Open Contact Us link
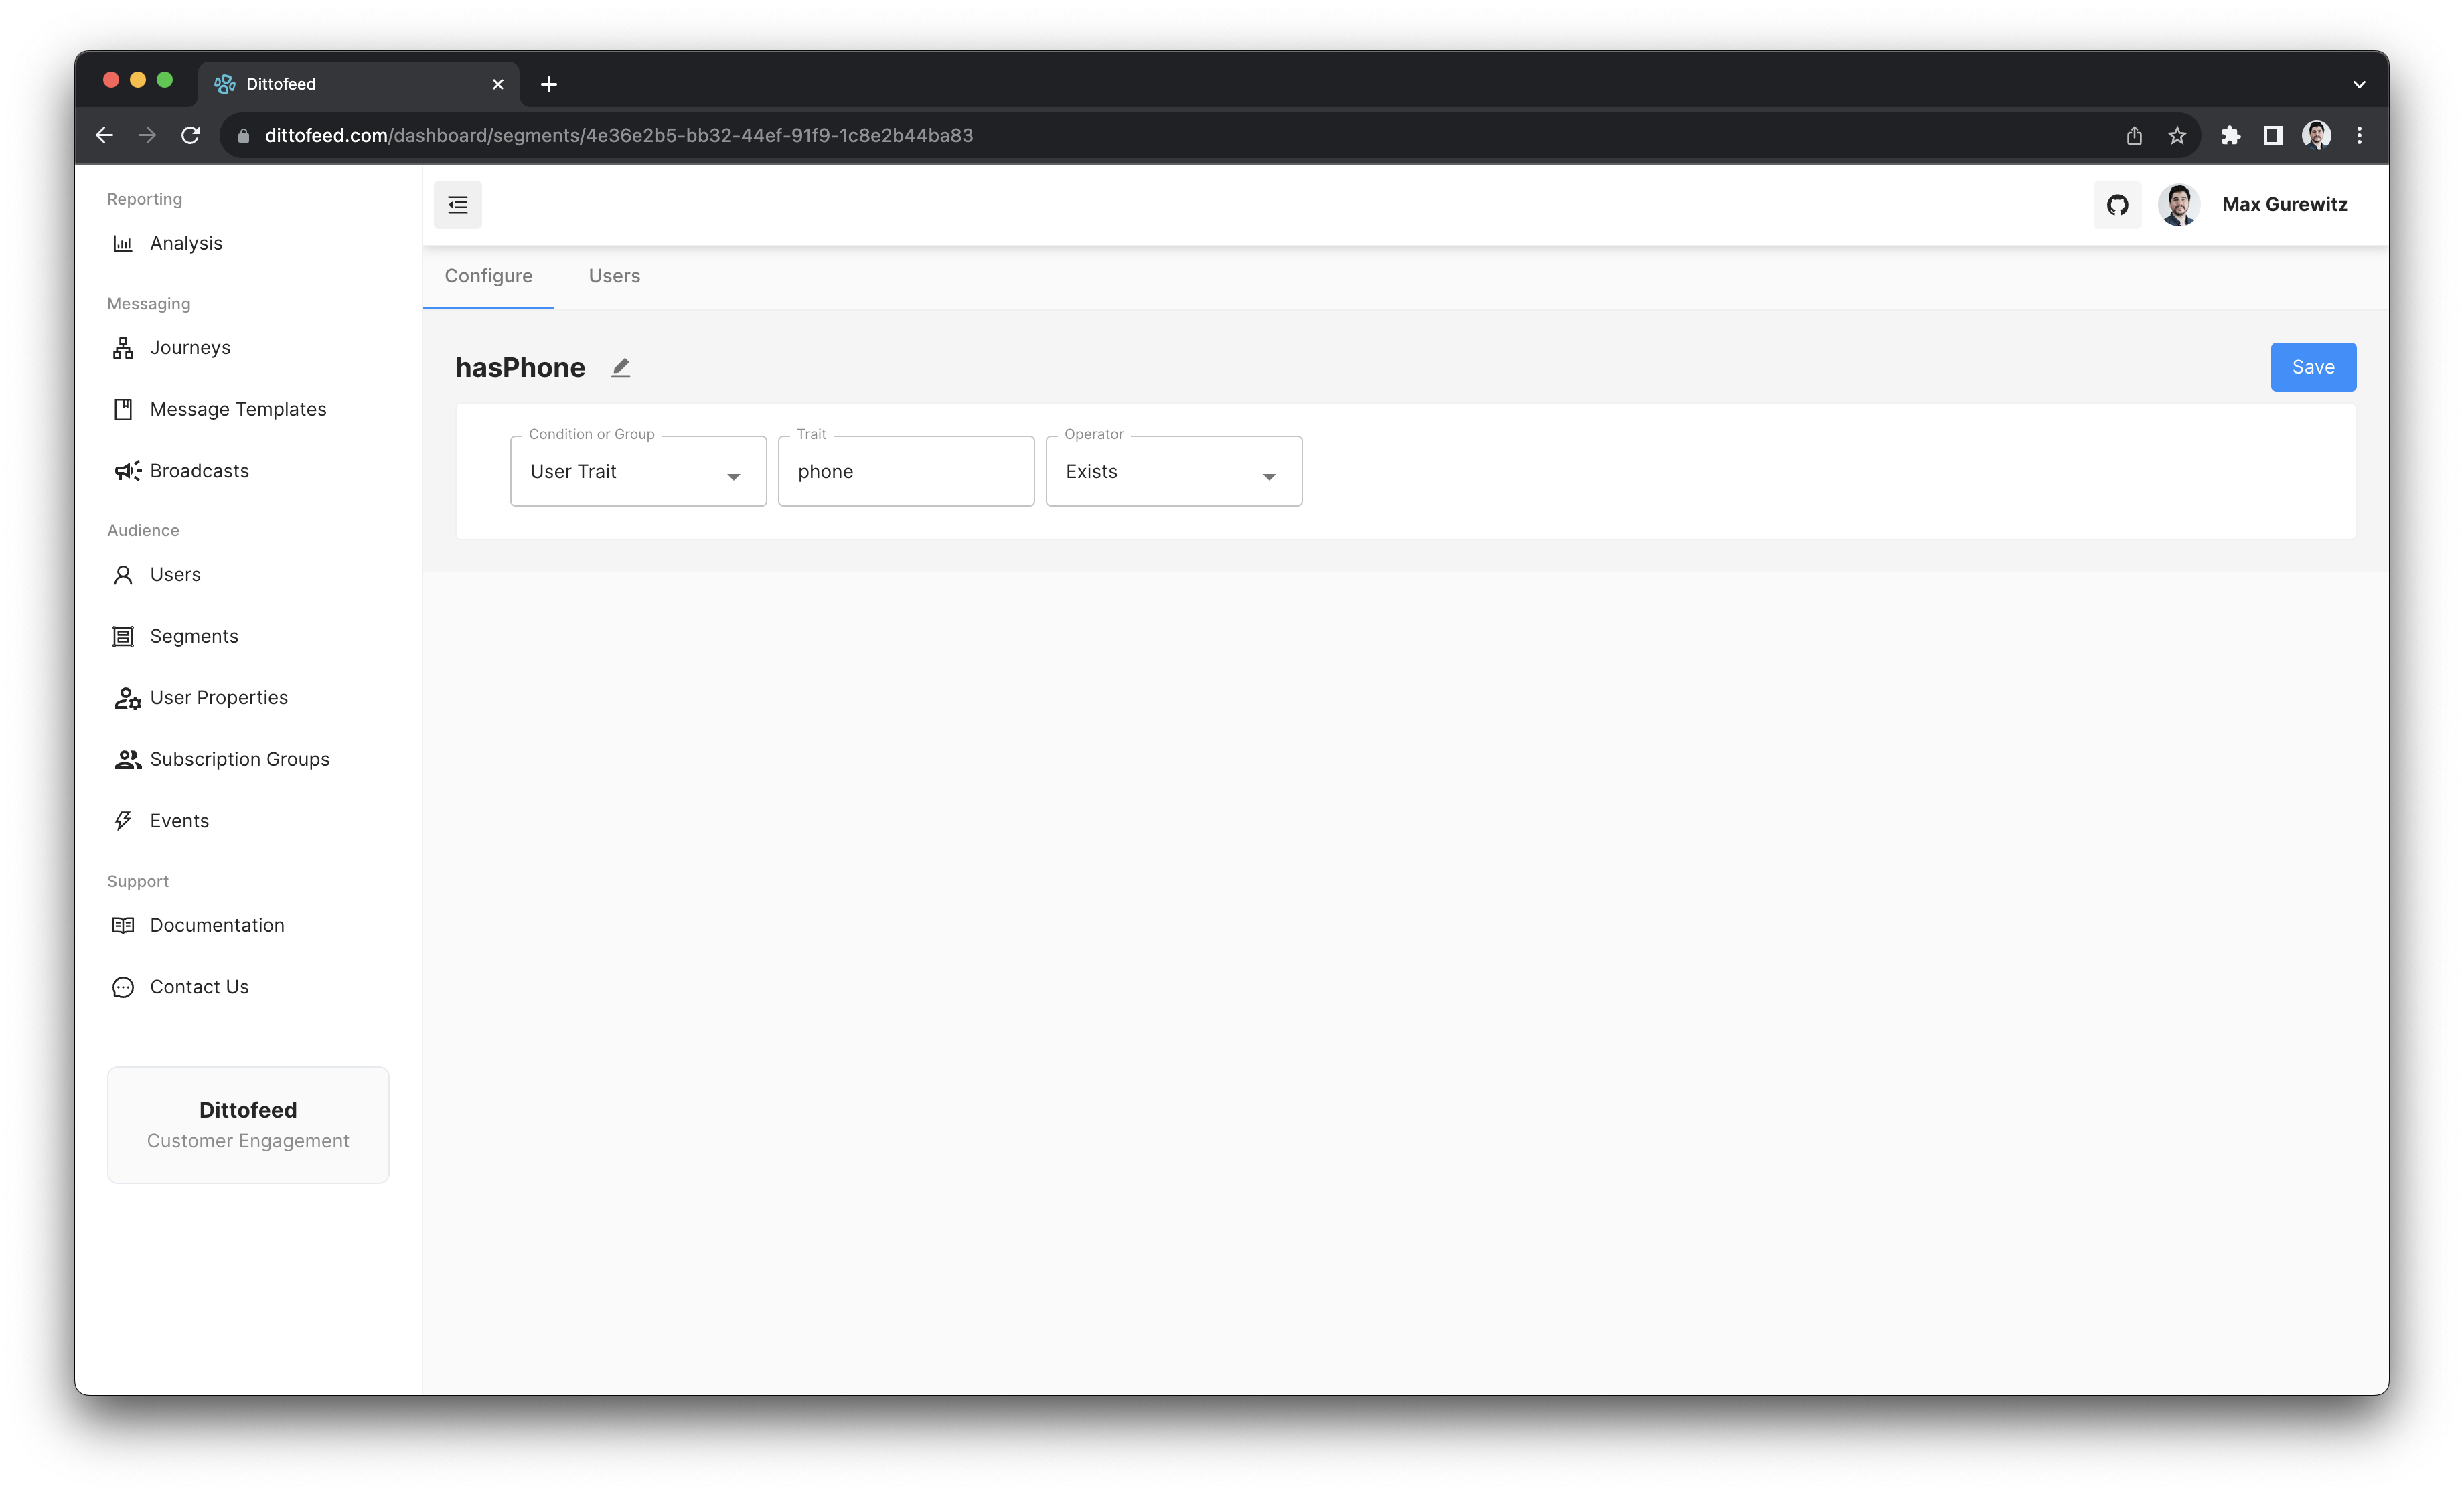Viewport: 2464px width, 1494px height. click(x=199, y=987)
